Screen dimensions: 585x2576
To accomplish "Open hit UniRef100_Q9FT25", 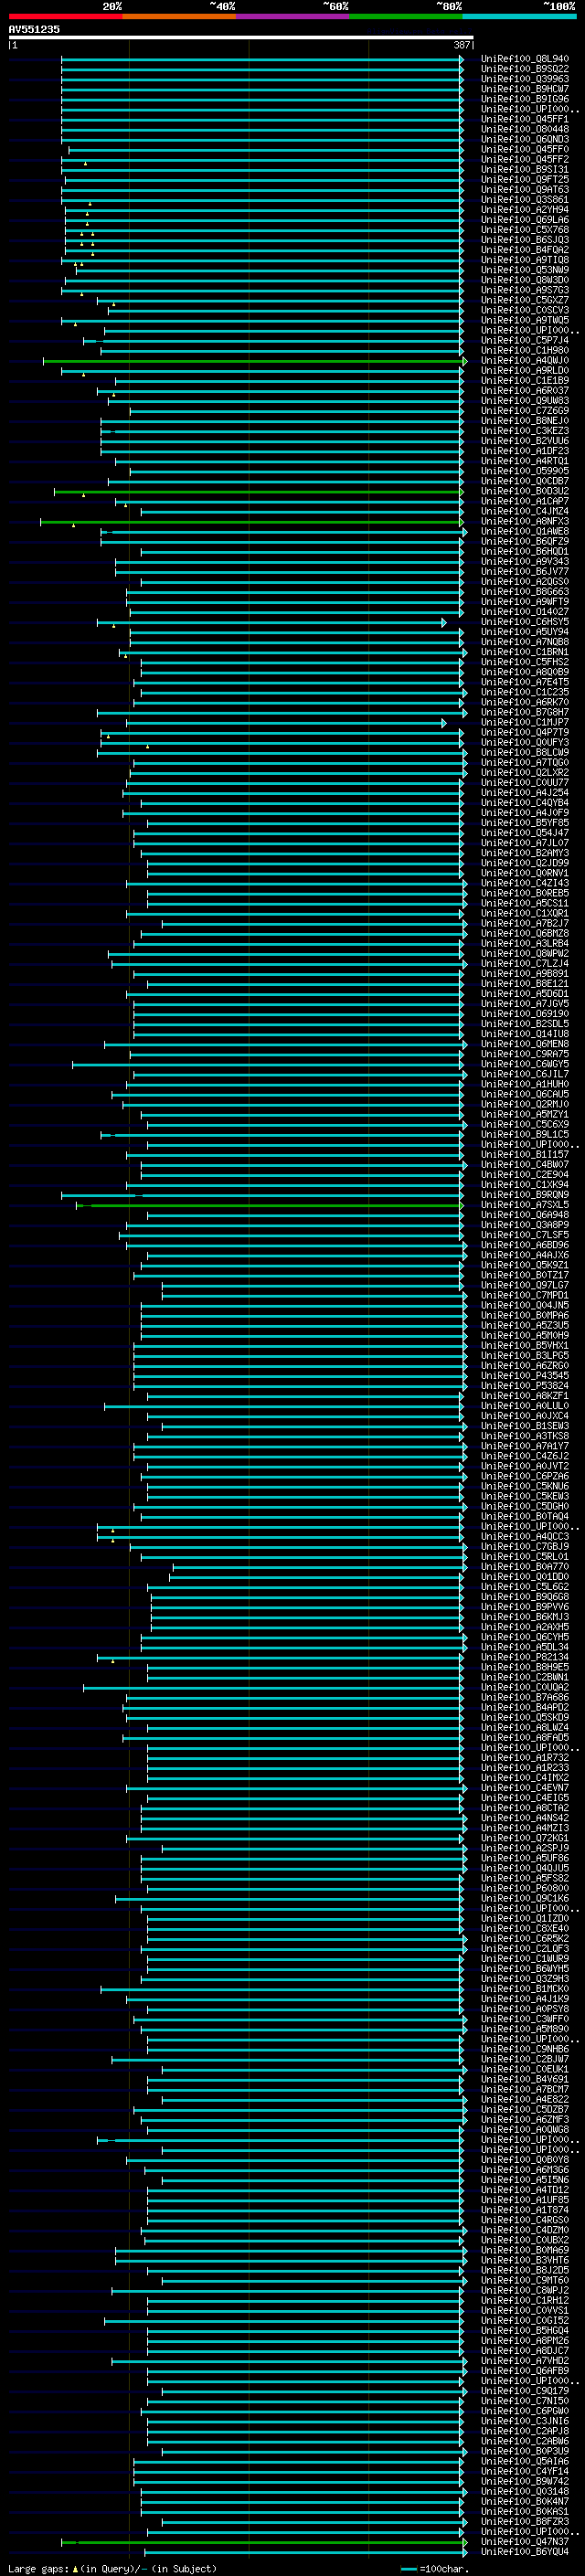I will (525, 180).
